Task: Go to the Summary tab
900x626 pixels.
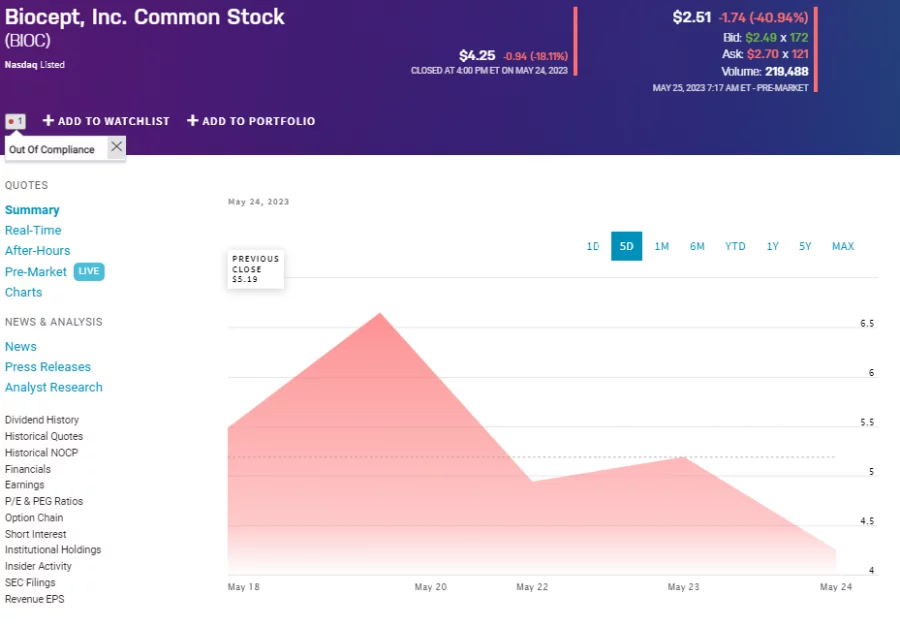Action: [x=33, y=209]
